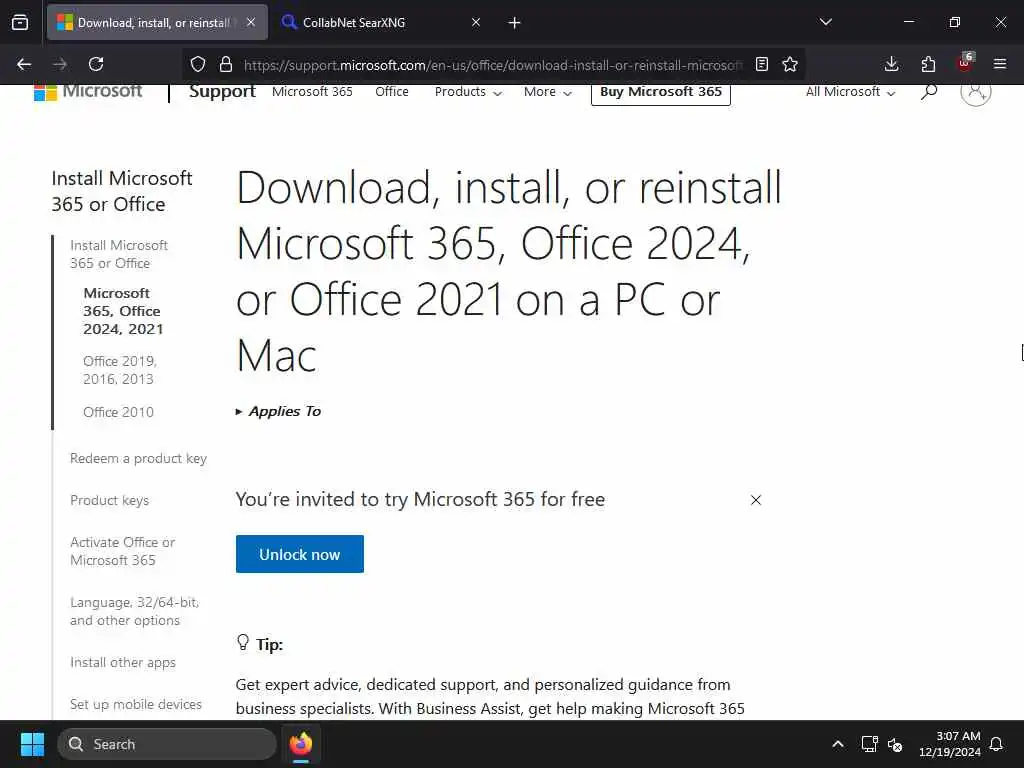
Task: Open the taskbar clock and date
Action: pyautogui.click(x=950, y=744)
